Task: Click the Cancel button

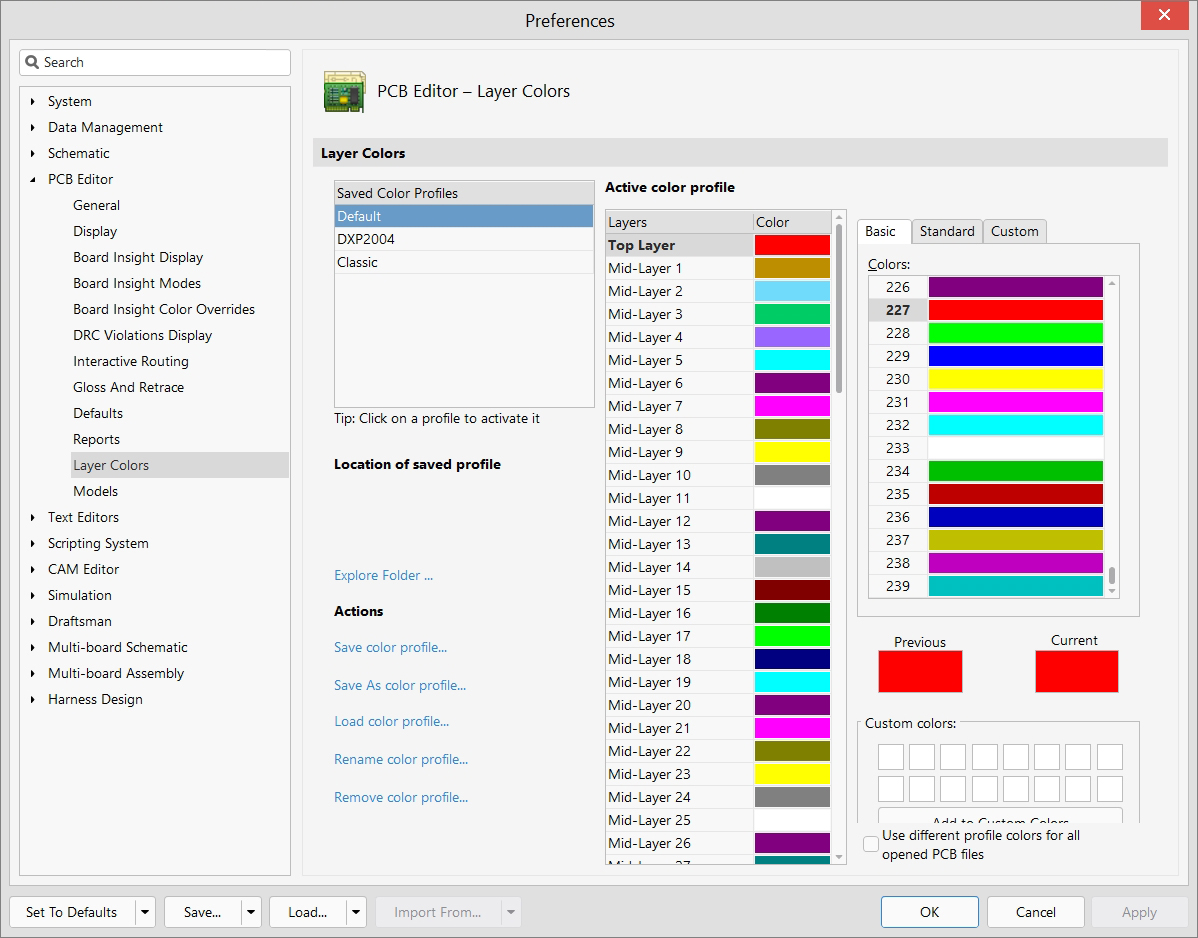Action: tap(1035, 912)
